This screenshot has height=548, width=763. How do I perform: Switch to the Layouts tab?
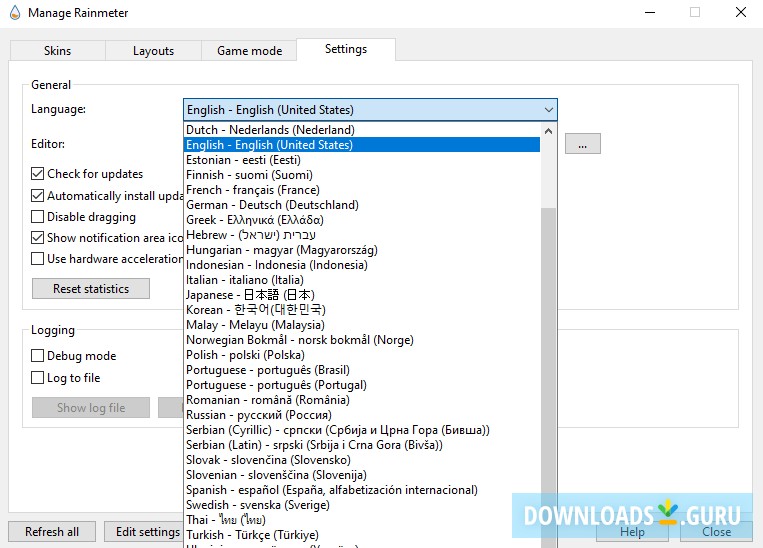tap(153, 51)
